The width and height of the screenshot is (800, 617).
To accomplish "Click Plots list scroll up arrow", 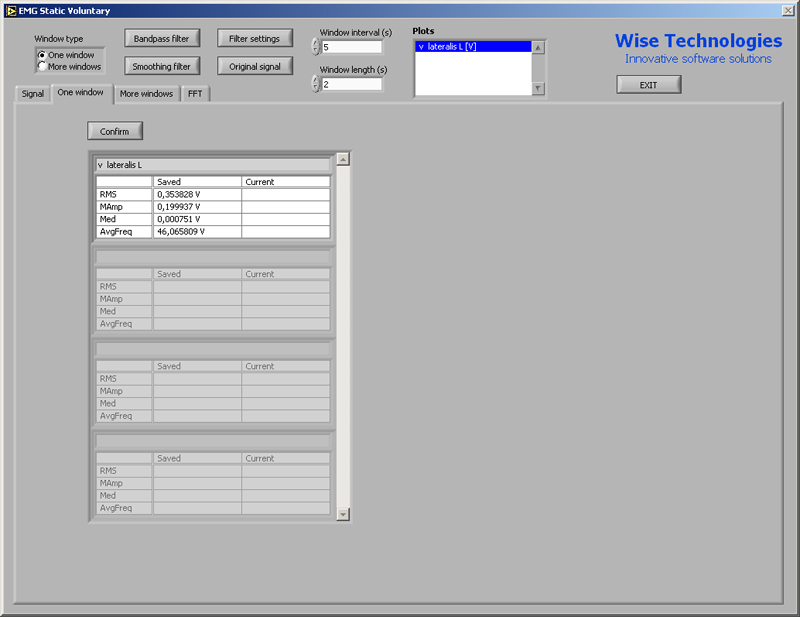I will [538, 47].
